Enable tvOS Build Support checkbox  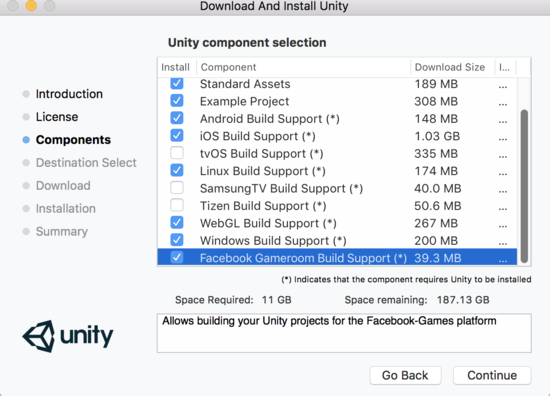point(177,153)
